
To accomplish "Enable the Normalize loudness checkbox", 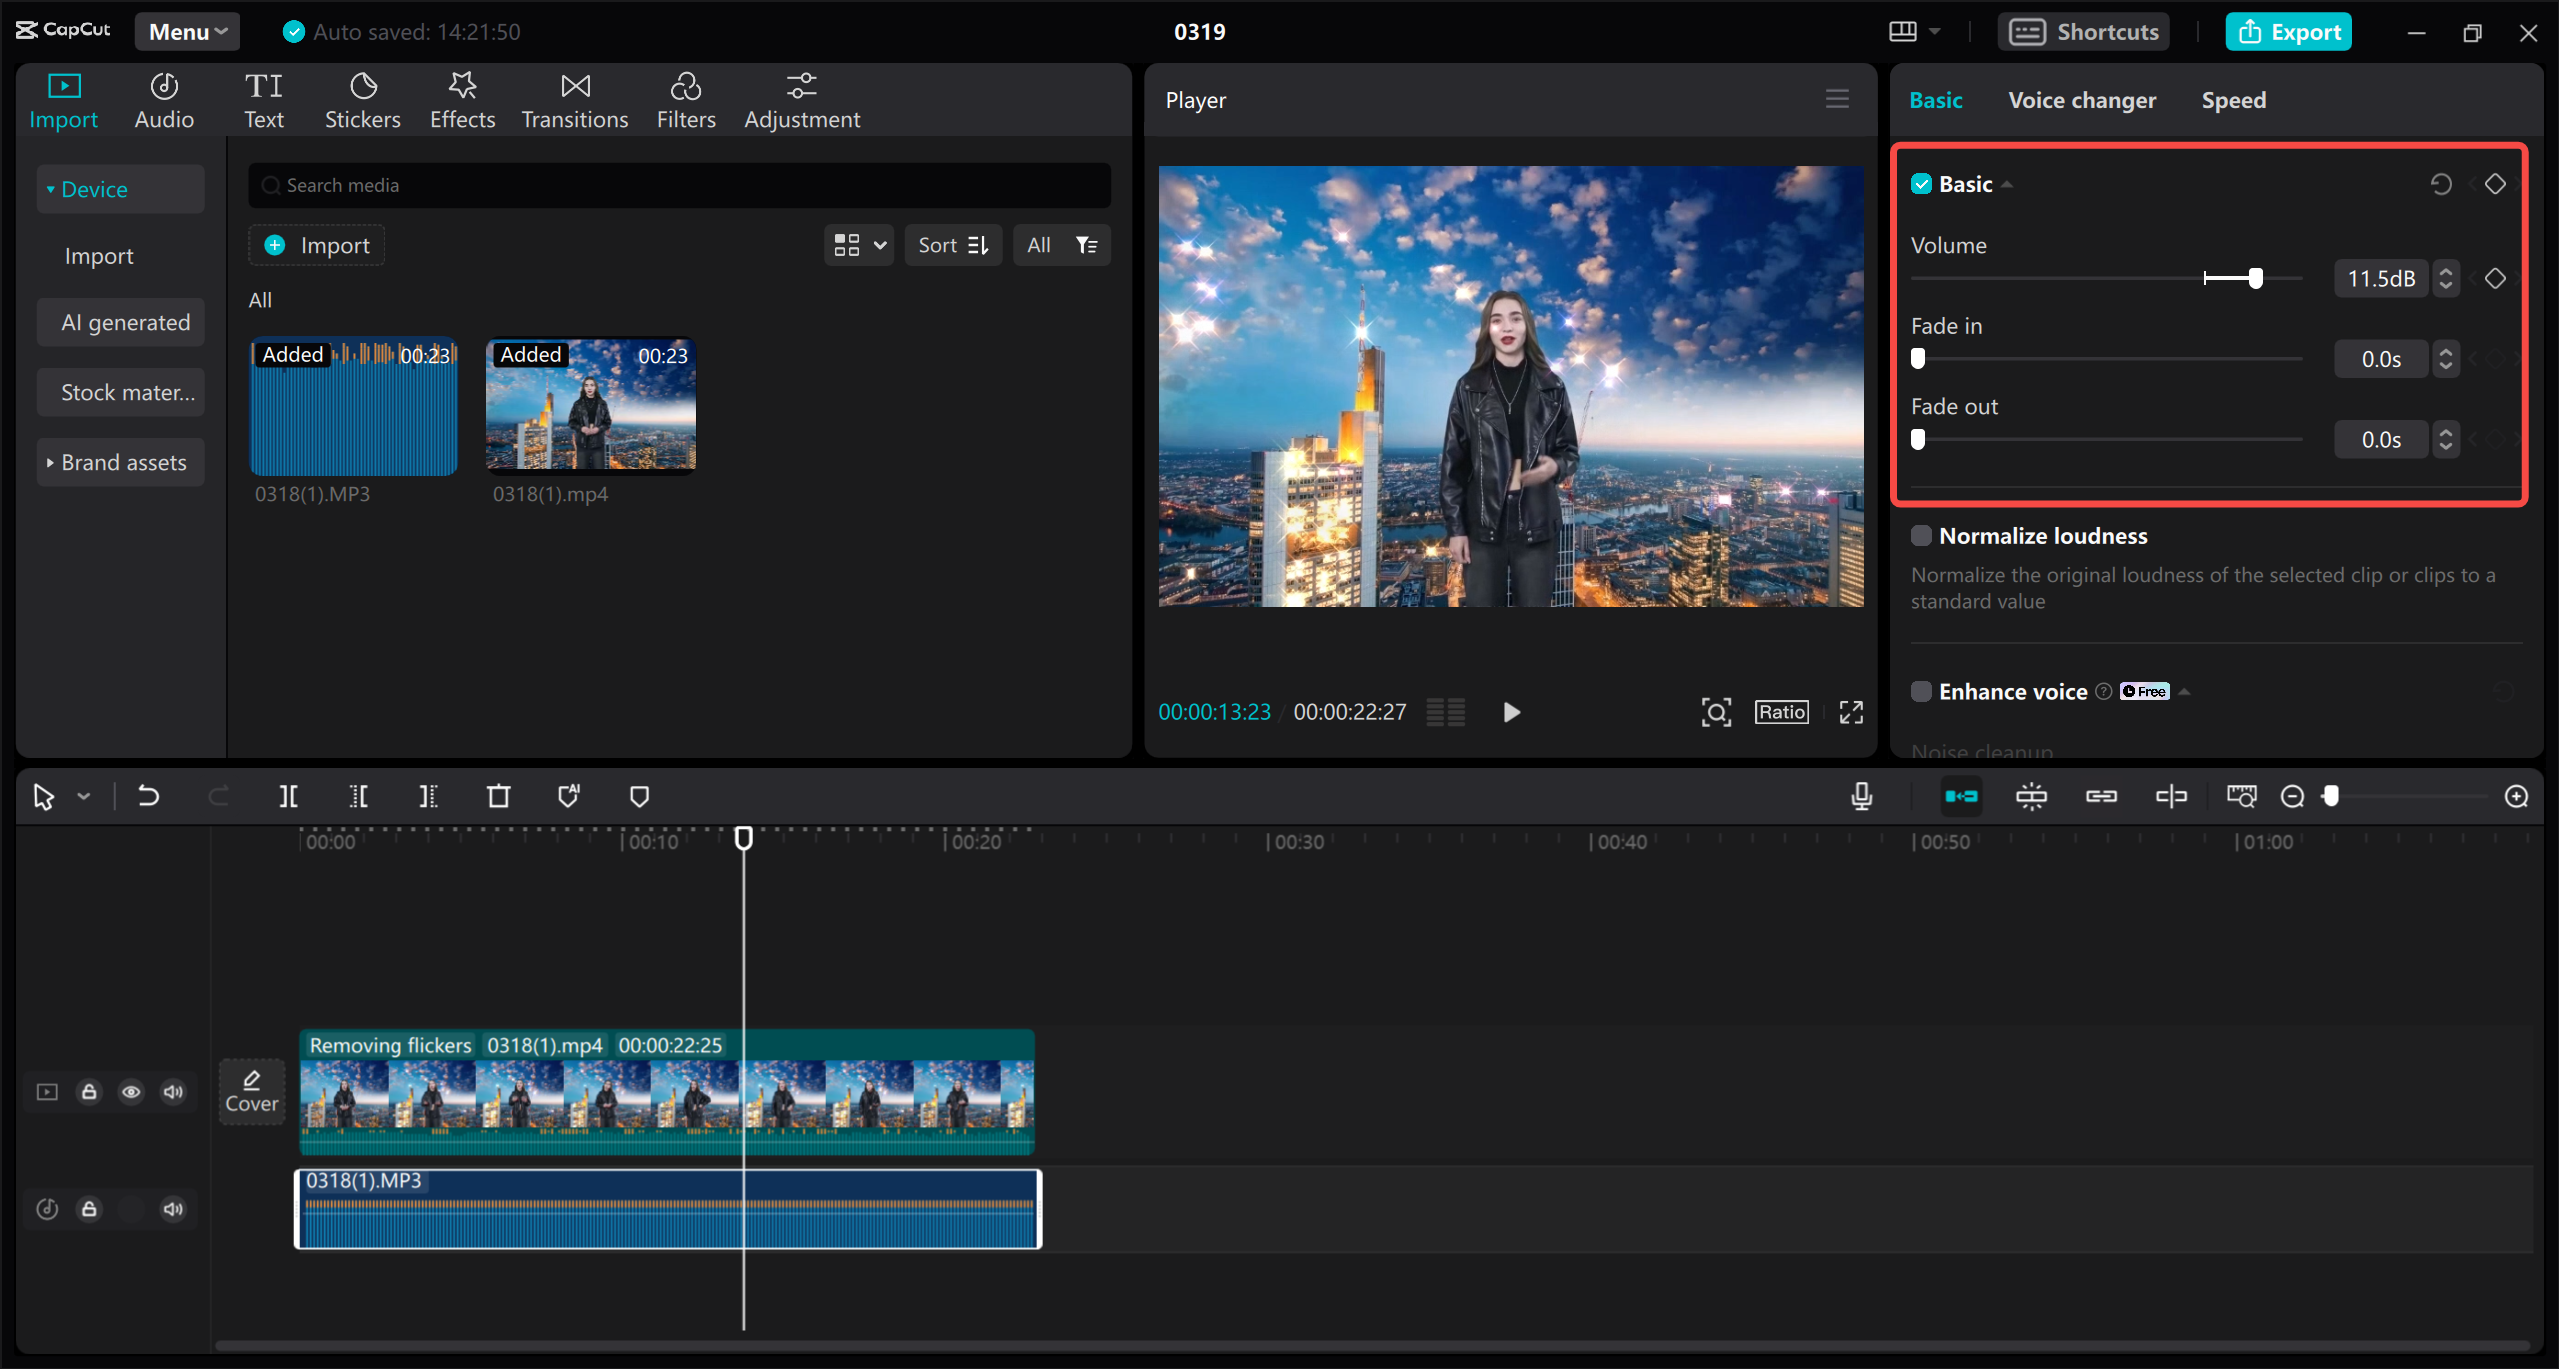I will [1922, 535].
